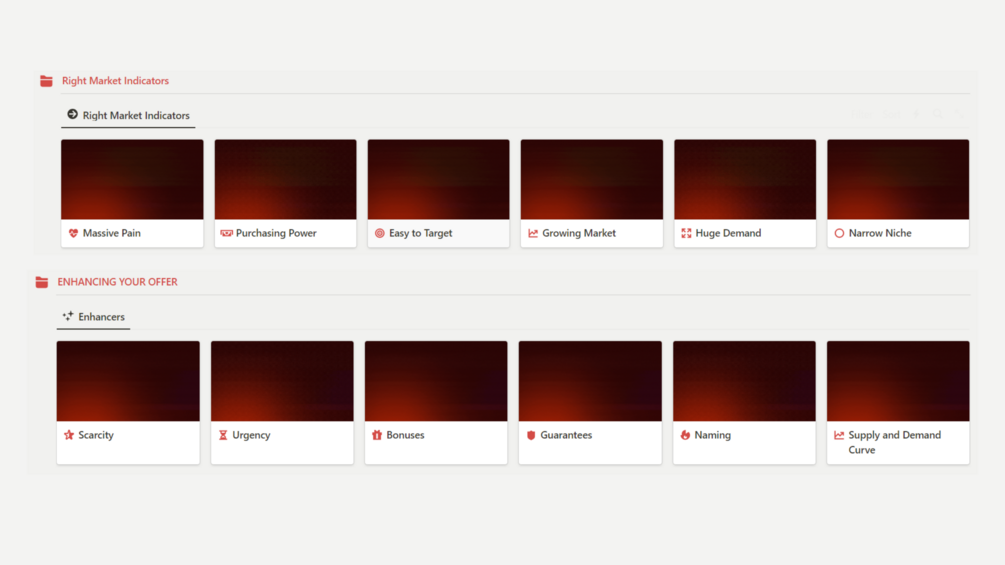
Task: Open the Huge Demand card title
Action: click(728, 233)
